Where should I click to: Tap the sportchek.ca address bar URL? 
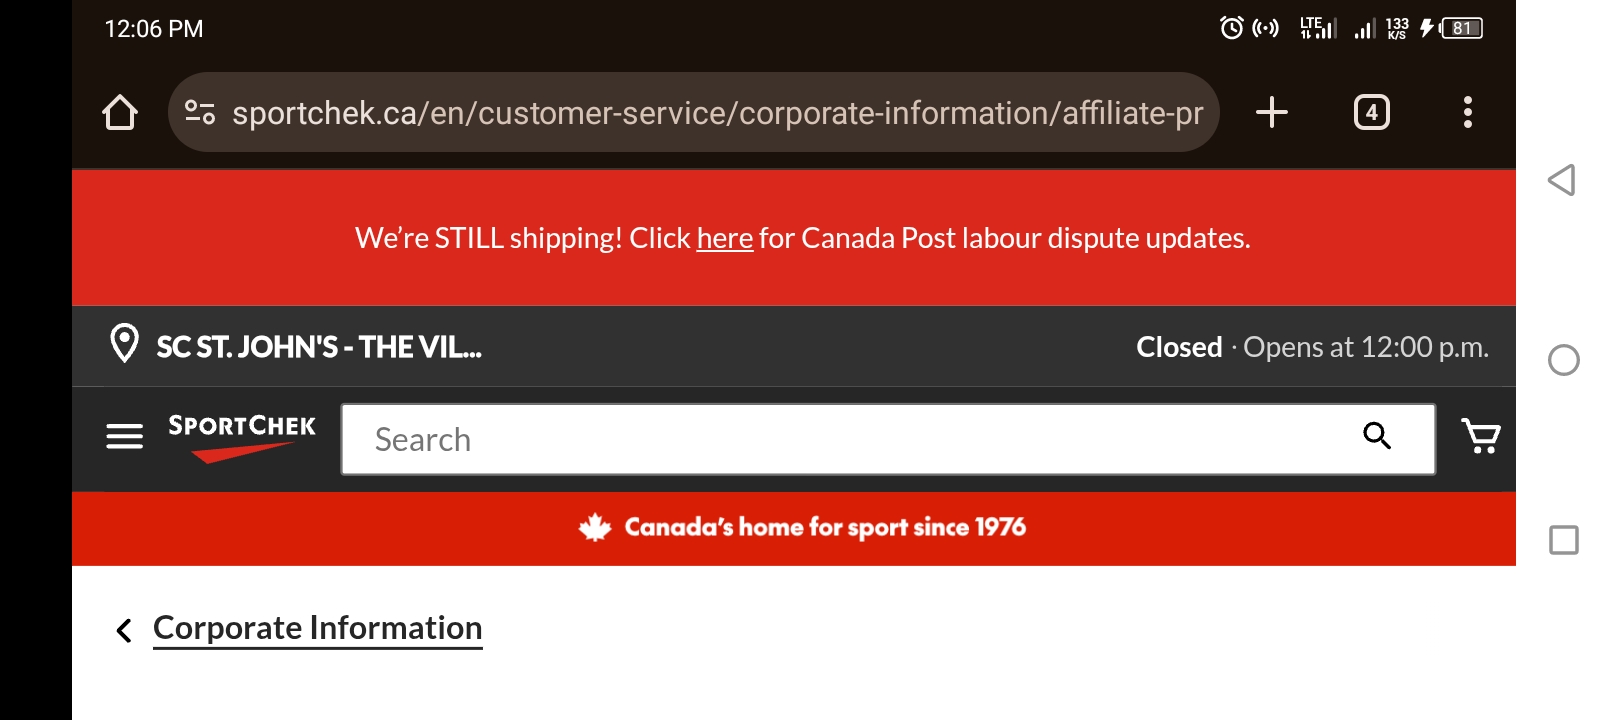tap(717, 113)
